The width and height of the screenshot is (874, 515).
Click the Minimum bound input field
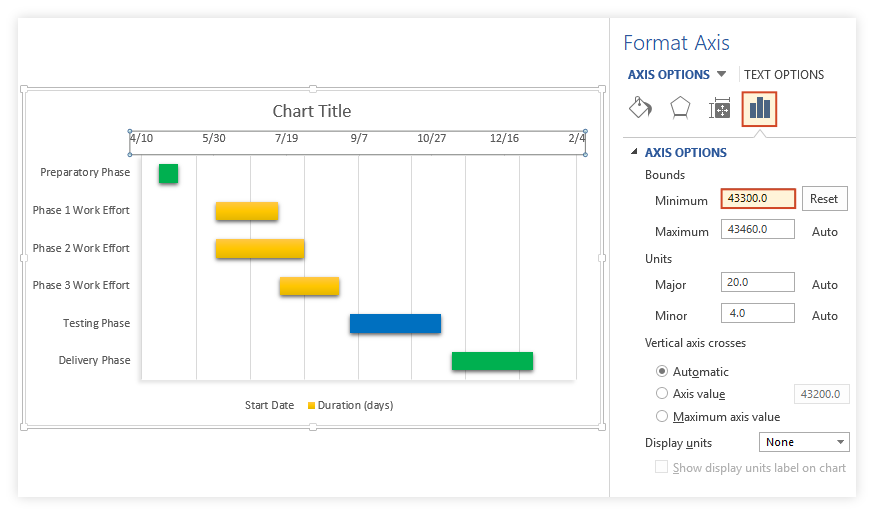coord(758,198)
